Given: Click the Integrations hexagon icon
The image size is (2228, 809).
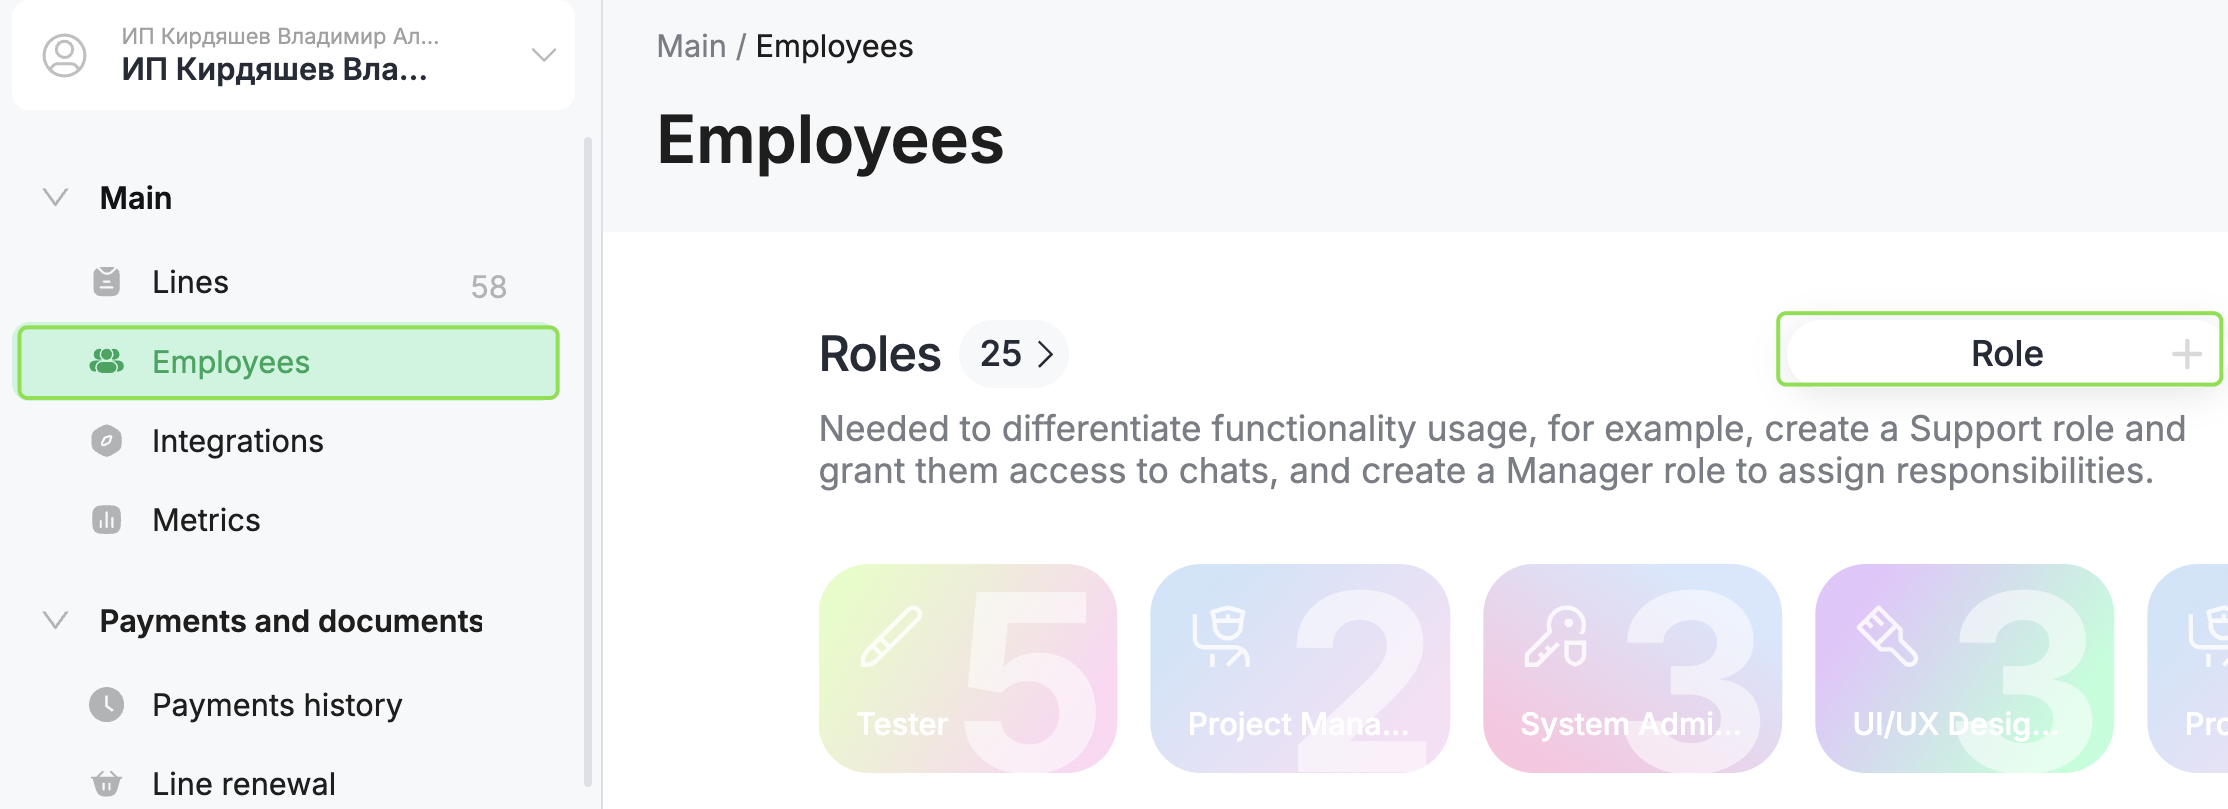Looking at the screenshot, I should pyautogui.click(x=106, y=441).
